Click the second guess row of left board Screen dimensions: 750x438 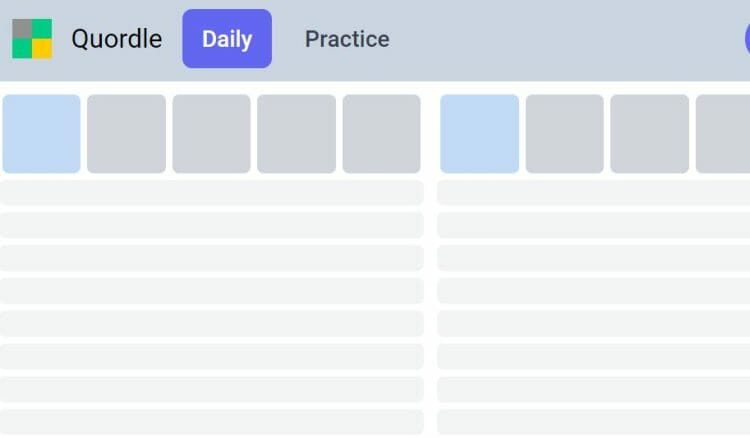pyautogui.click(x=212, y=193)
